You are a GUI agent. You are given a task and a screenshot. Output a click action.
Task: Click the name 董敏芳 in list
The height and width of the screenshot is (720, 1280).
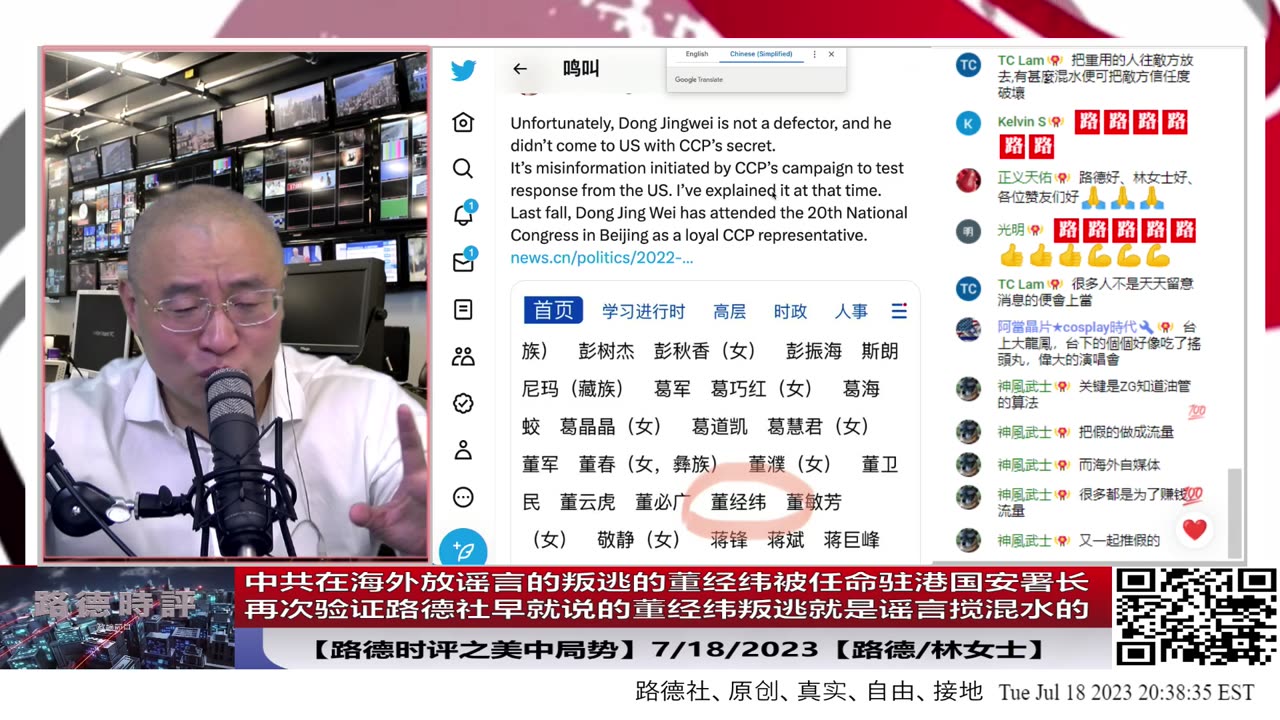click(814, 502)
